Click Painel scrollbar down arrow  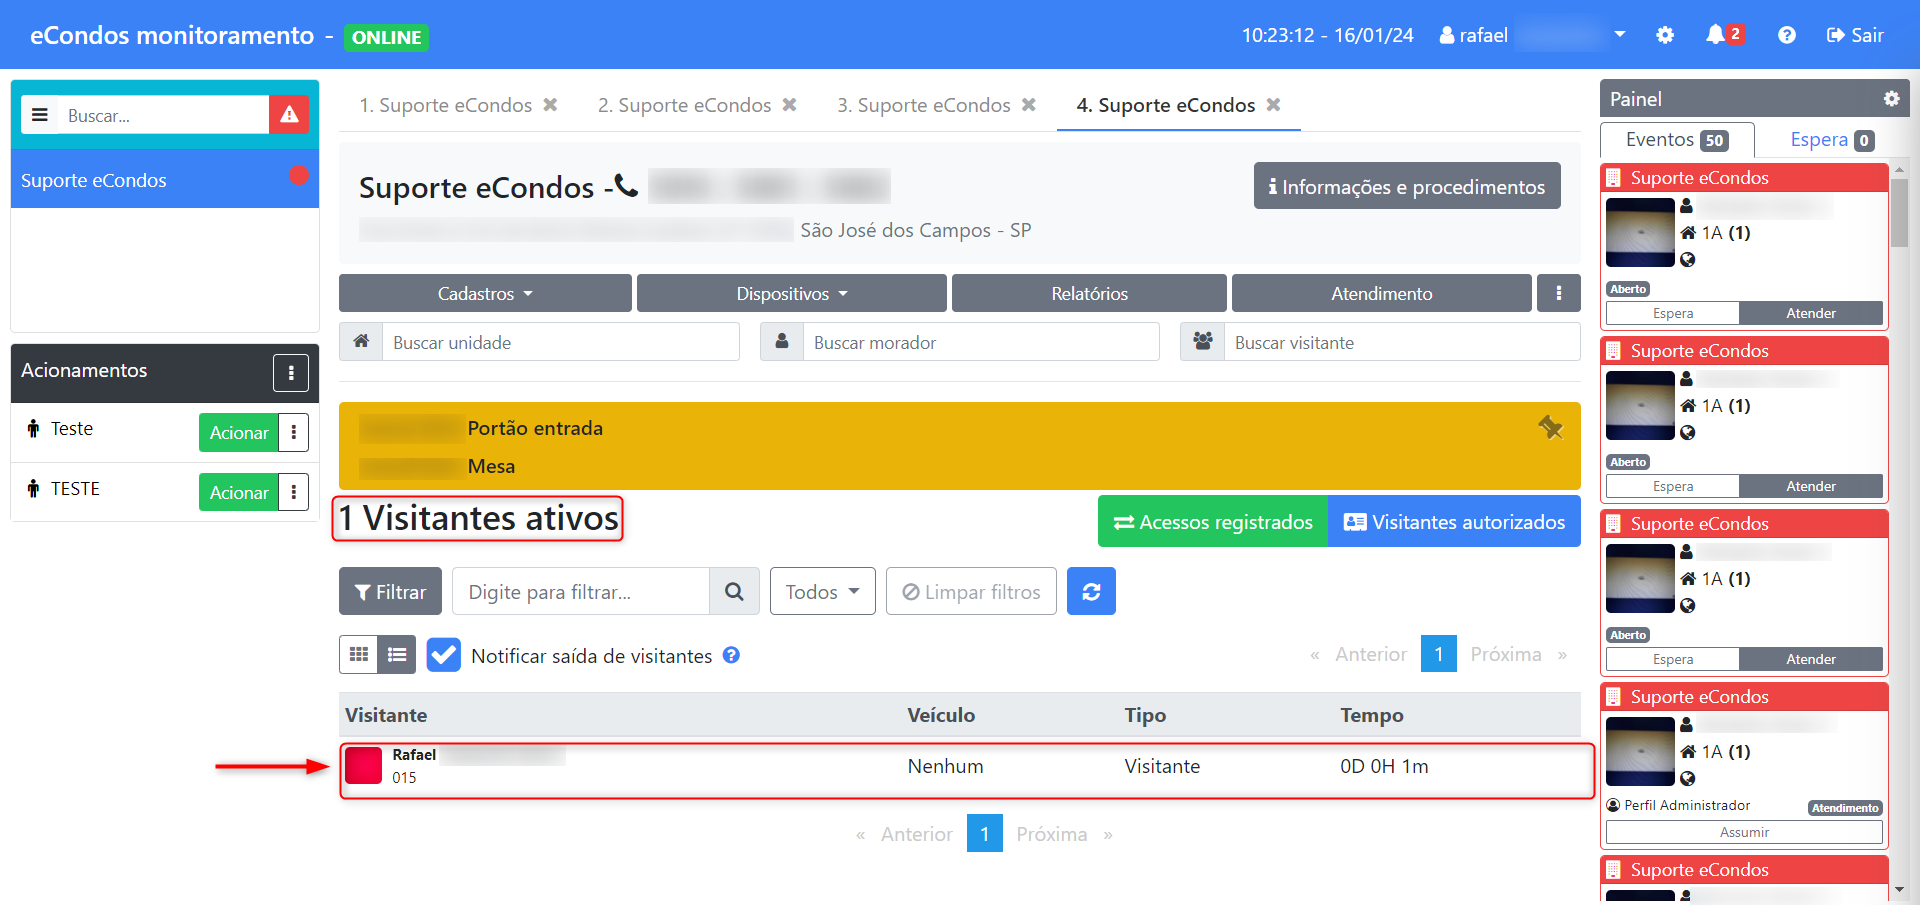click(x=1899, y=889)
